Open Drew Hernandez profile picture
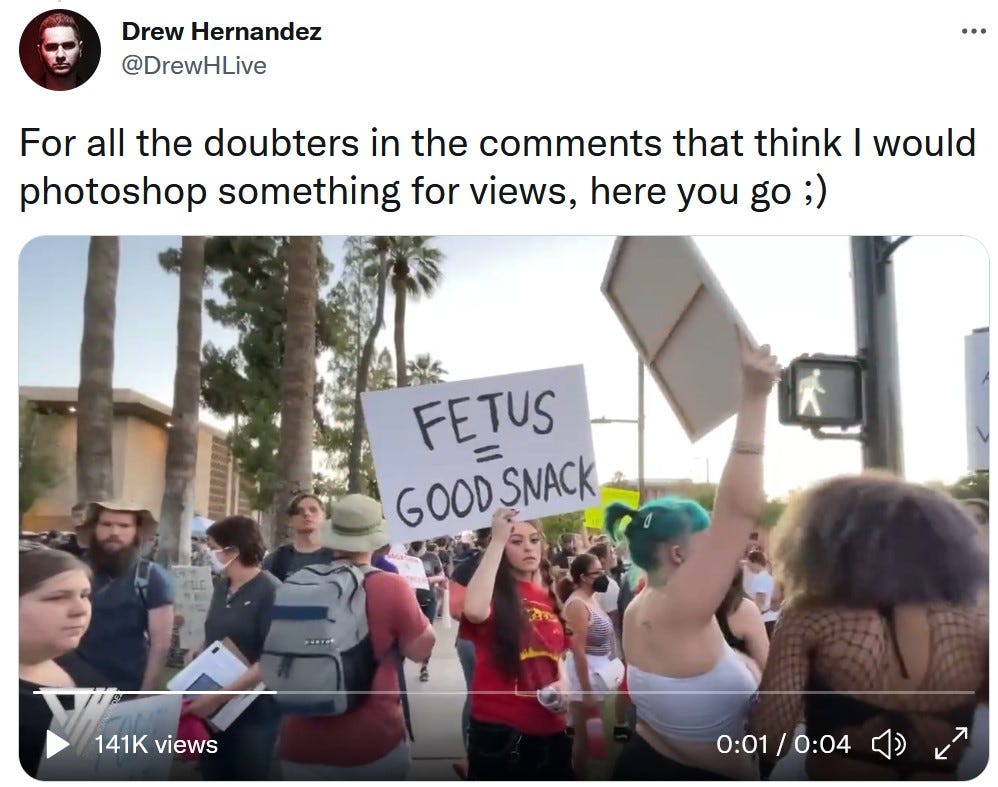 [60, 50]
